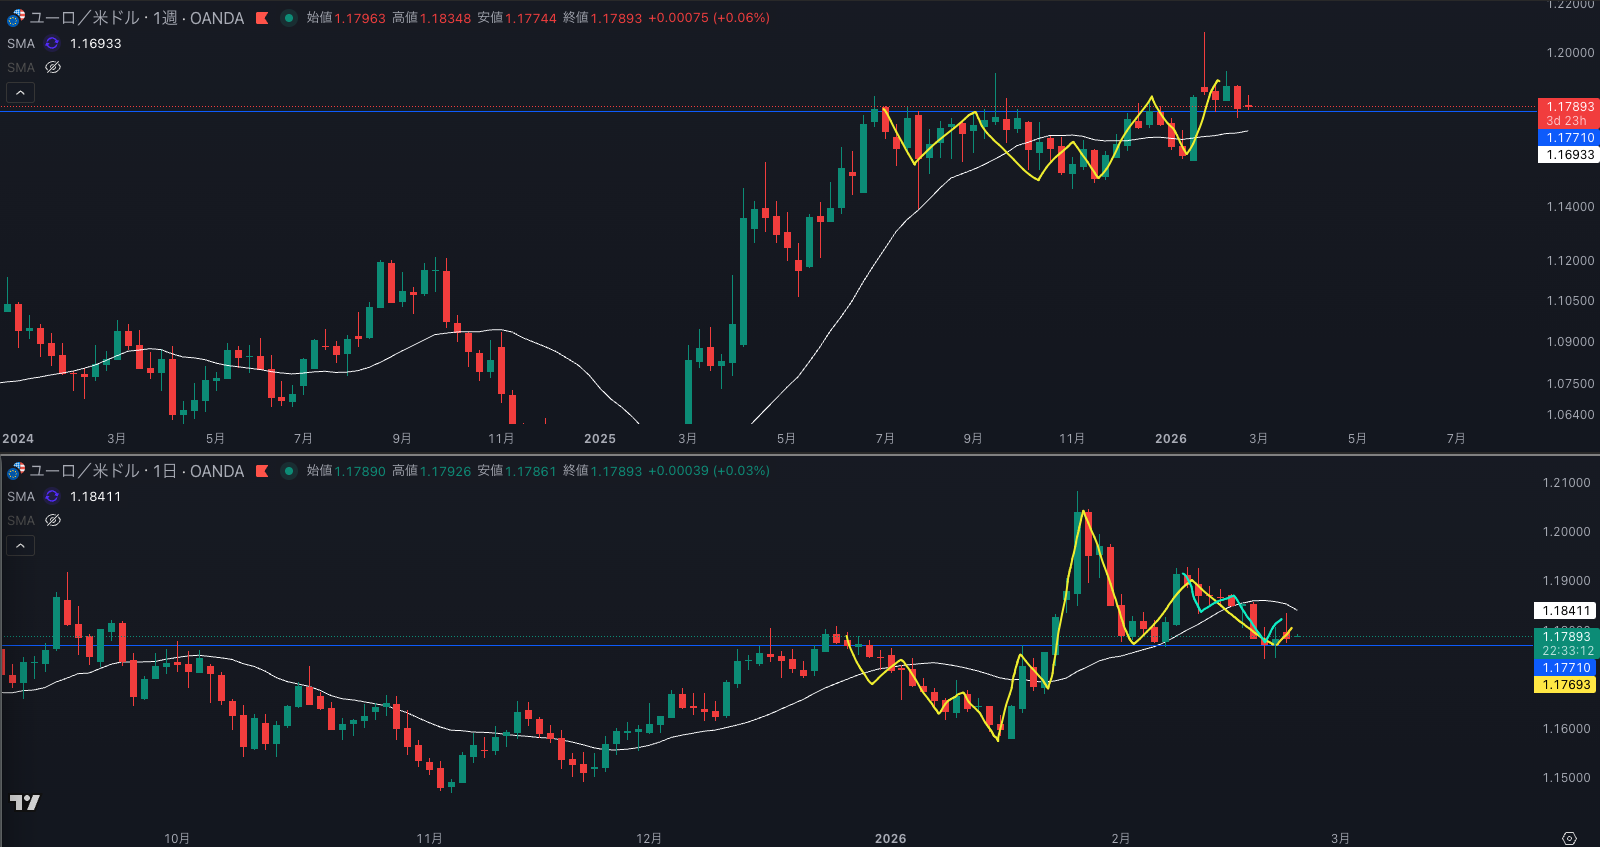Click the blue 1.17710 price label on weekly axis
The width and height of the screenshot is (1600, 847).
click(x=1568, y=138)
